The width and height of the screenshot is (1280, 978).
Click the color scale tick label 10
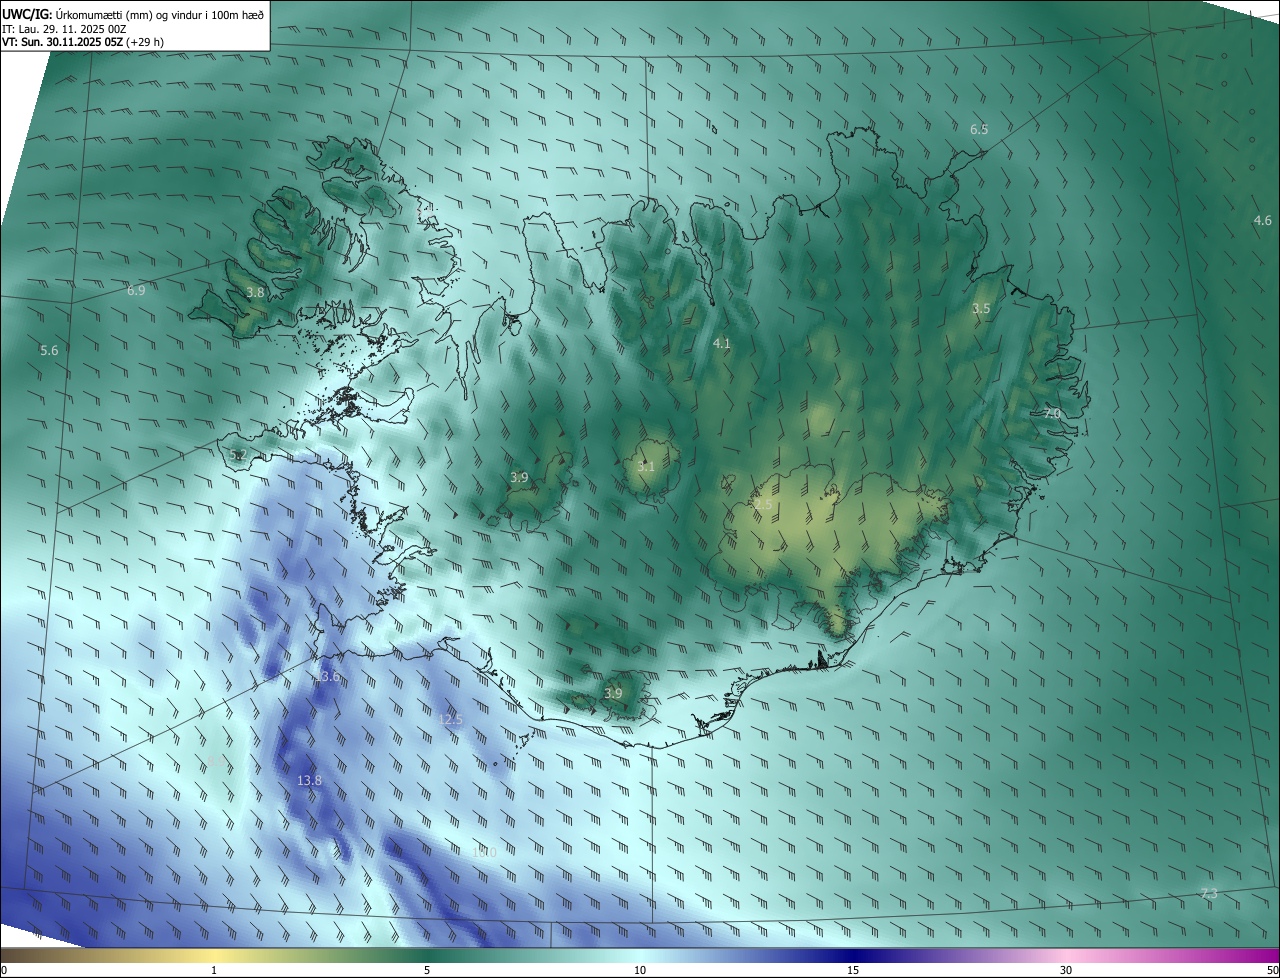point(640,970)
